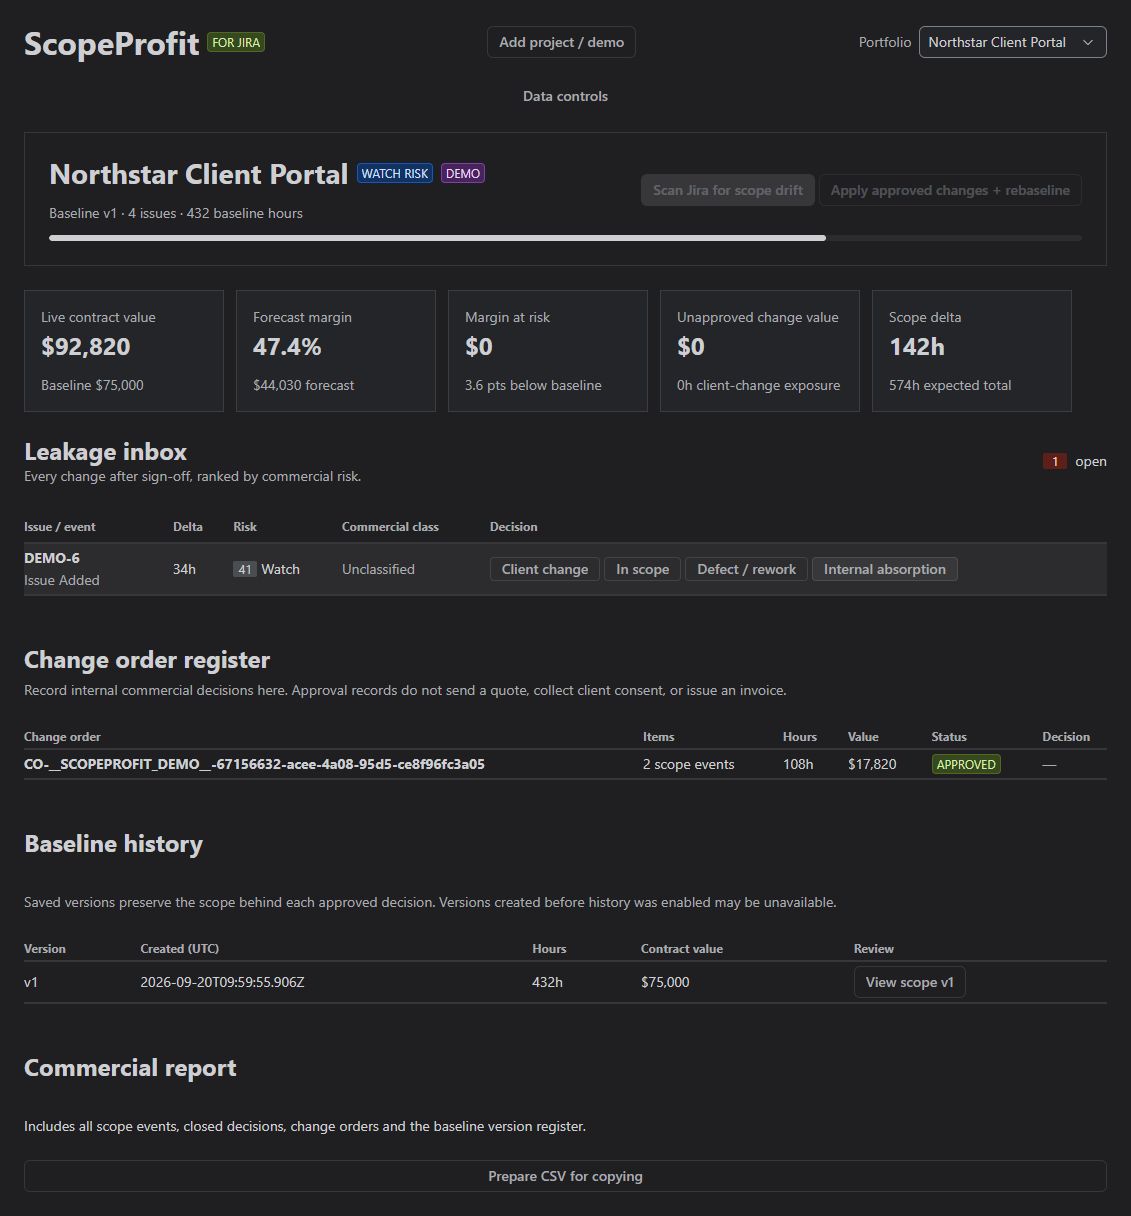Click Add project / demo button
1131x1216 pixels.
561,42
